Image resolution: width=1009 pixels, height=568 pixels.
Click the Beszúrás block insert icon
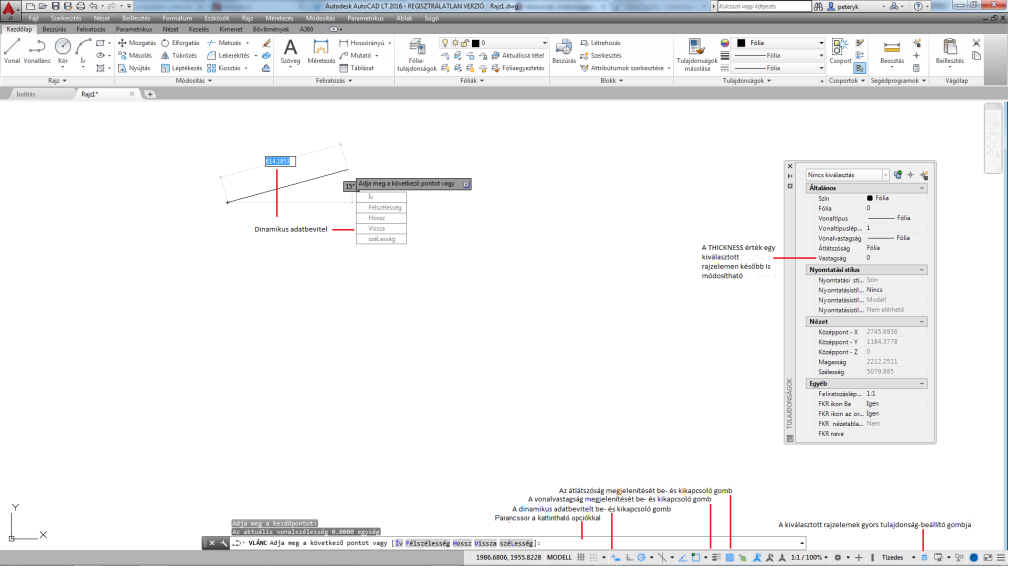564,51
